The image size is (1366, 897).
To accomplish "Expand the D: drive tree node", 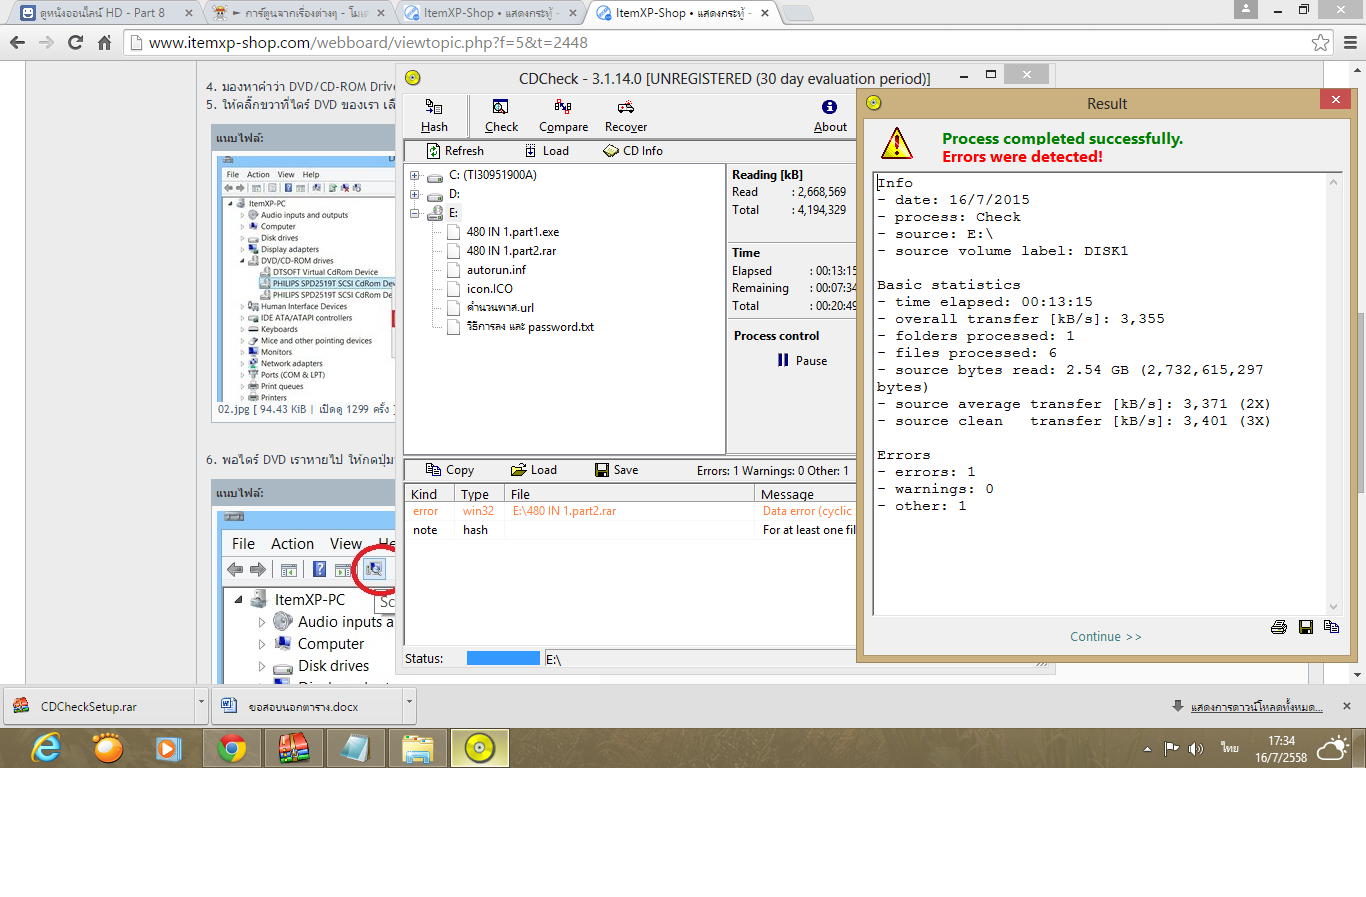I will pyautogui.click(x=414, y=194).
